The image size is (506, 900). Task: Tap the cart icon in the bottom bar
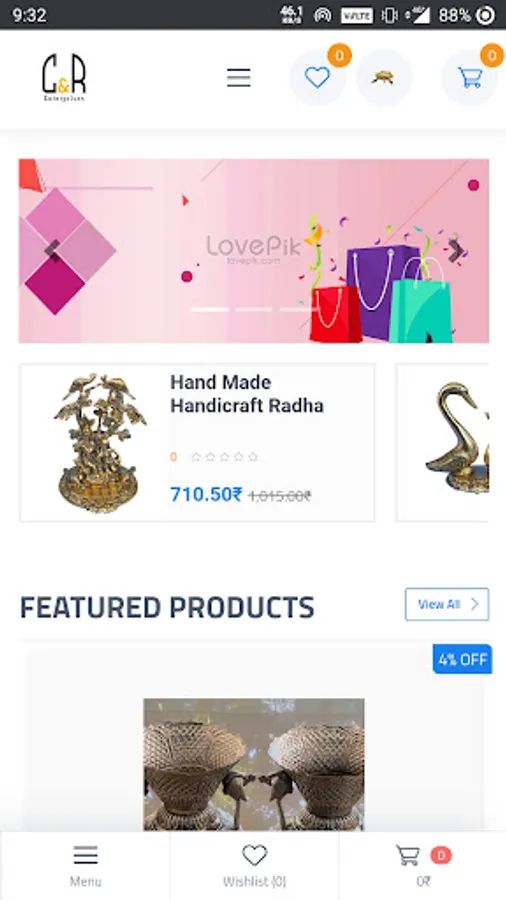[x=408, y=856]
